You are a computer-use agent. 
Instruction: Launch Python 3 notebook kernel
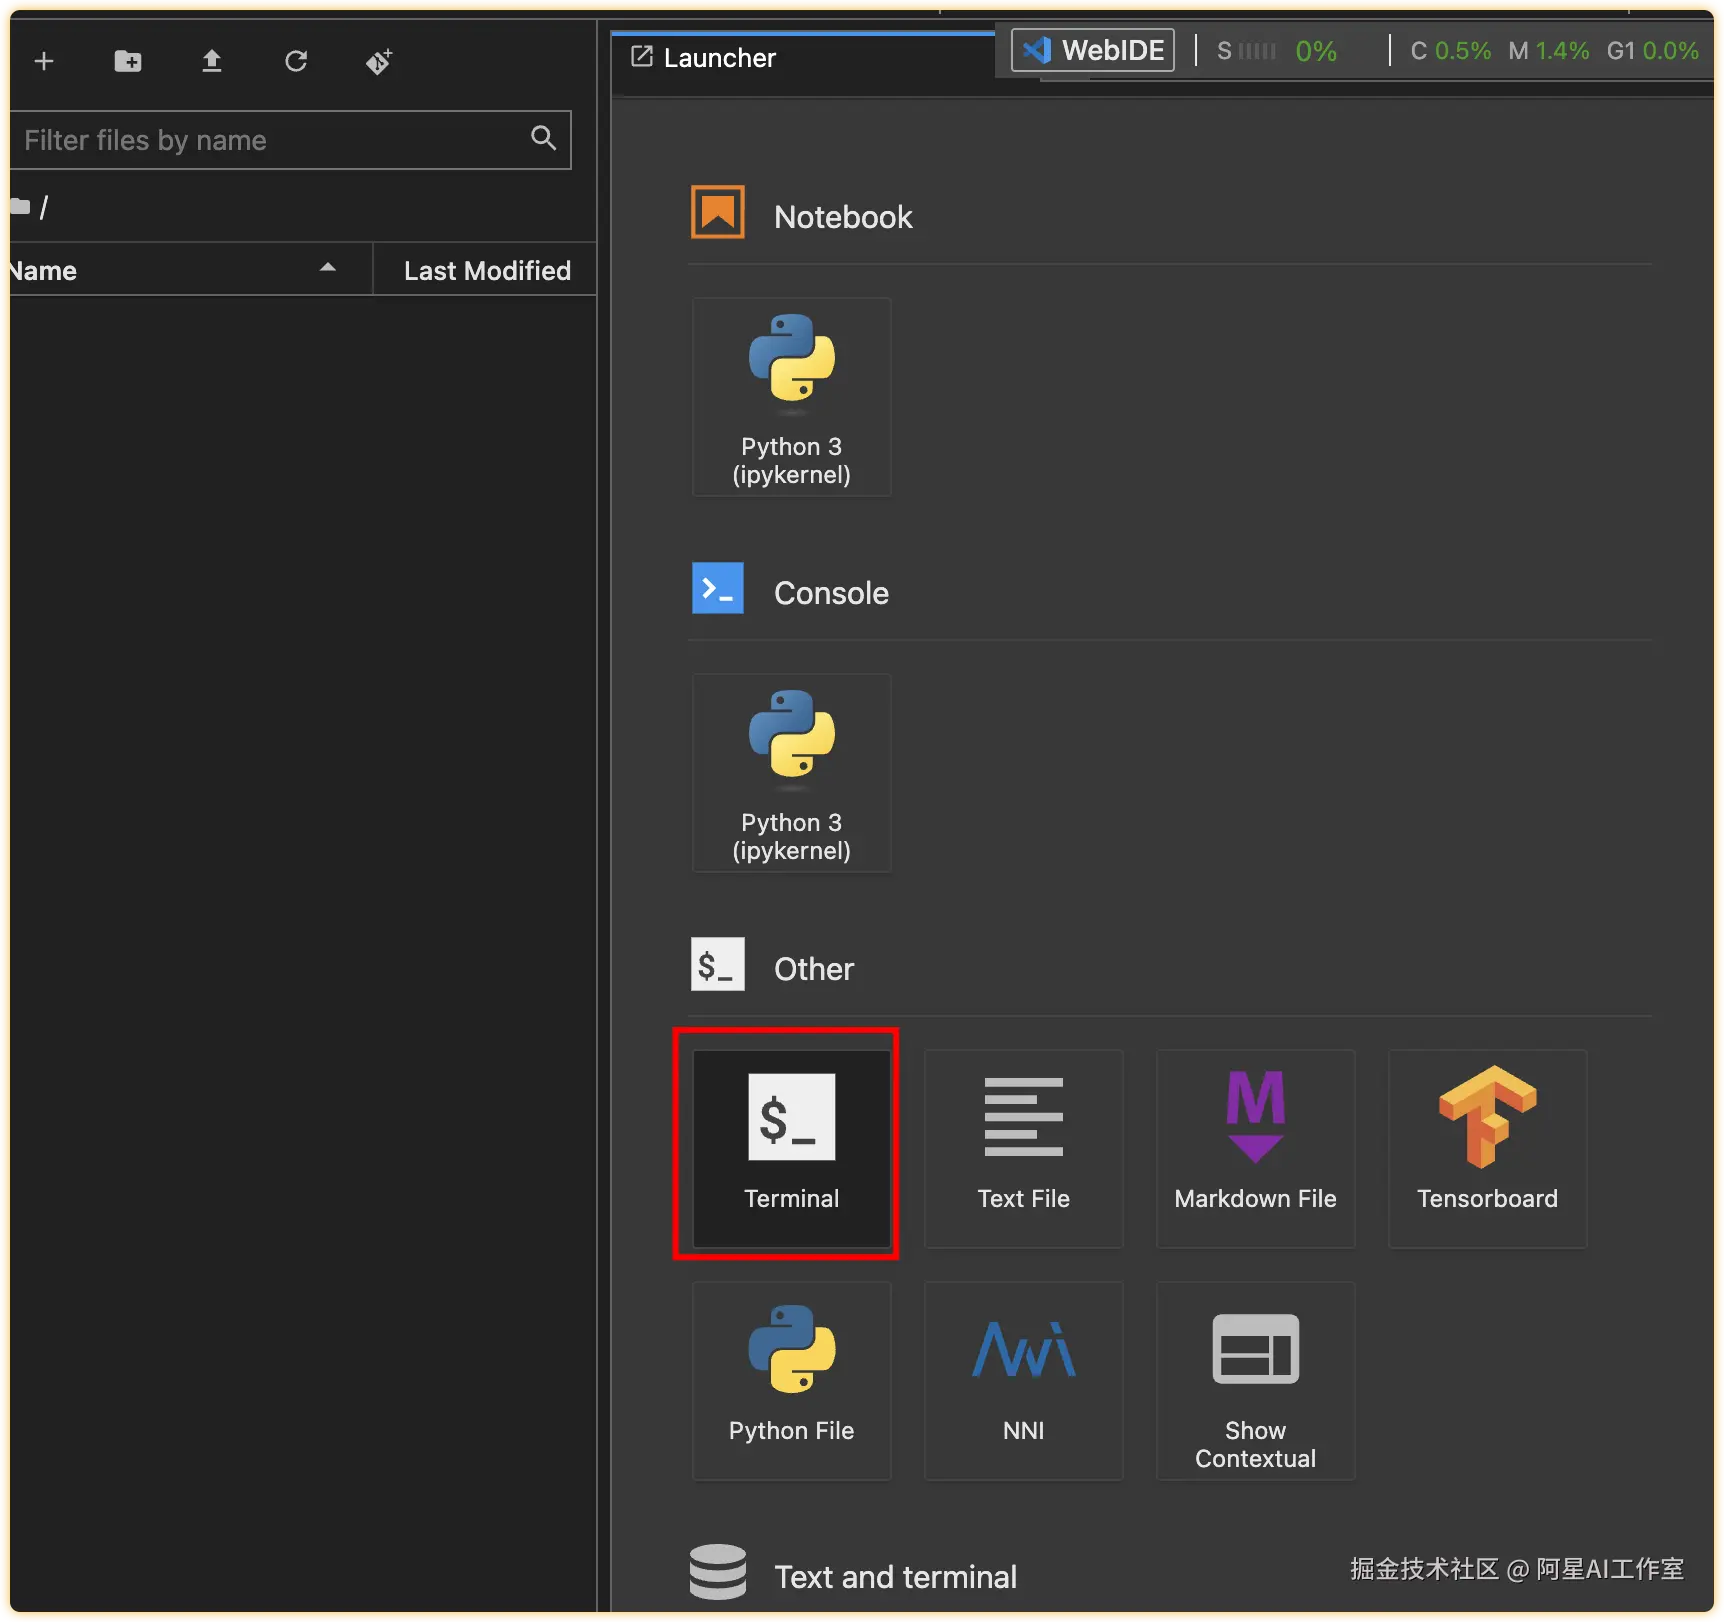(x=792, y=397)
